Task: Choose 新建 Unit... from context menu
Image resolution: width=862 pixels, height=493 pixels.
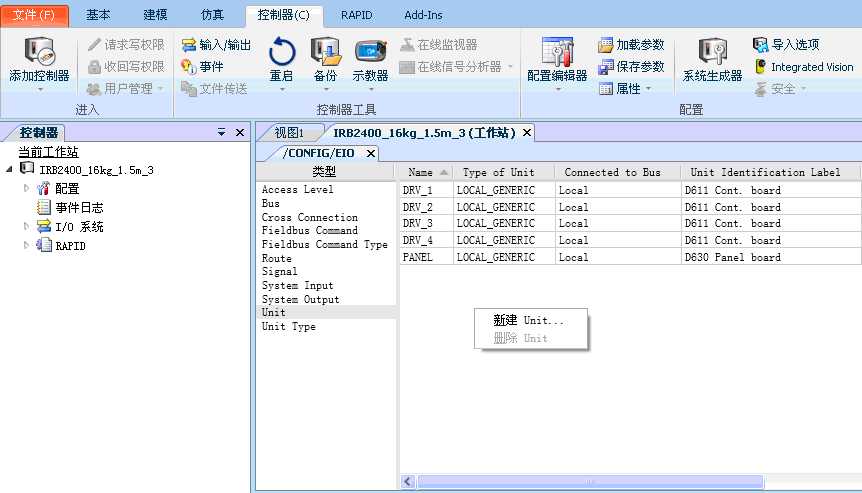Action: tap(531, 320)
